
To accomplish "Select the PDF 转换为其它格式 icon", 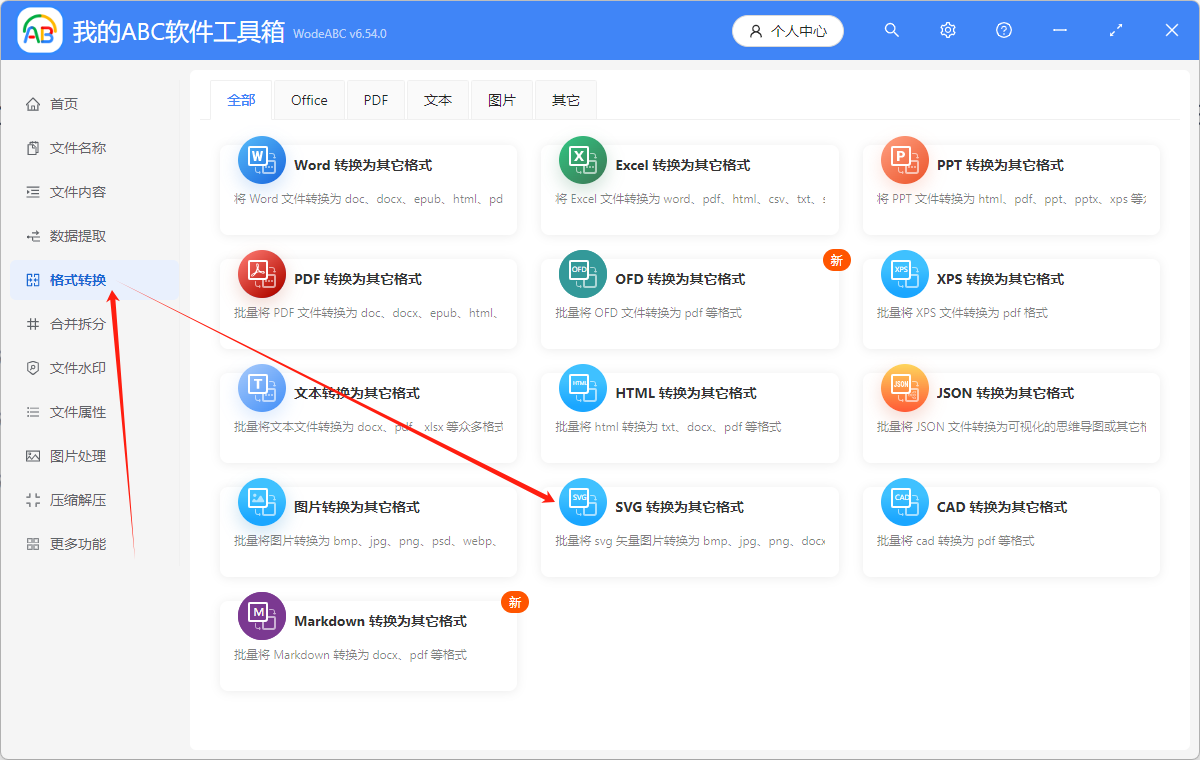I will [x=261, y=273].
